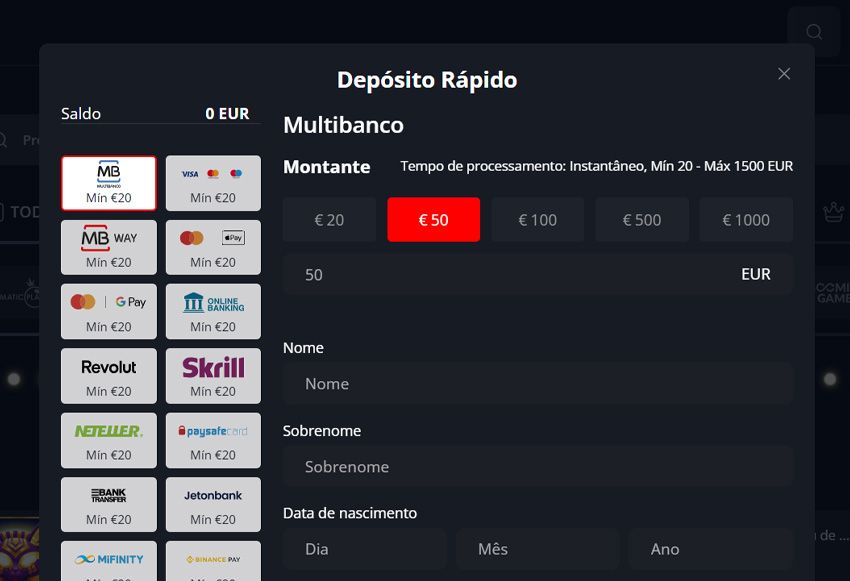Pick the paysafecard payment tile
The image size is (850, 581).
pyautogui.click(x=213, y=440)
